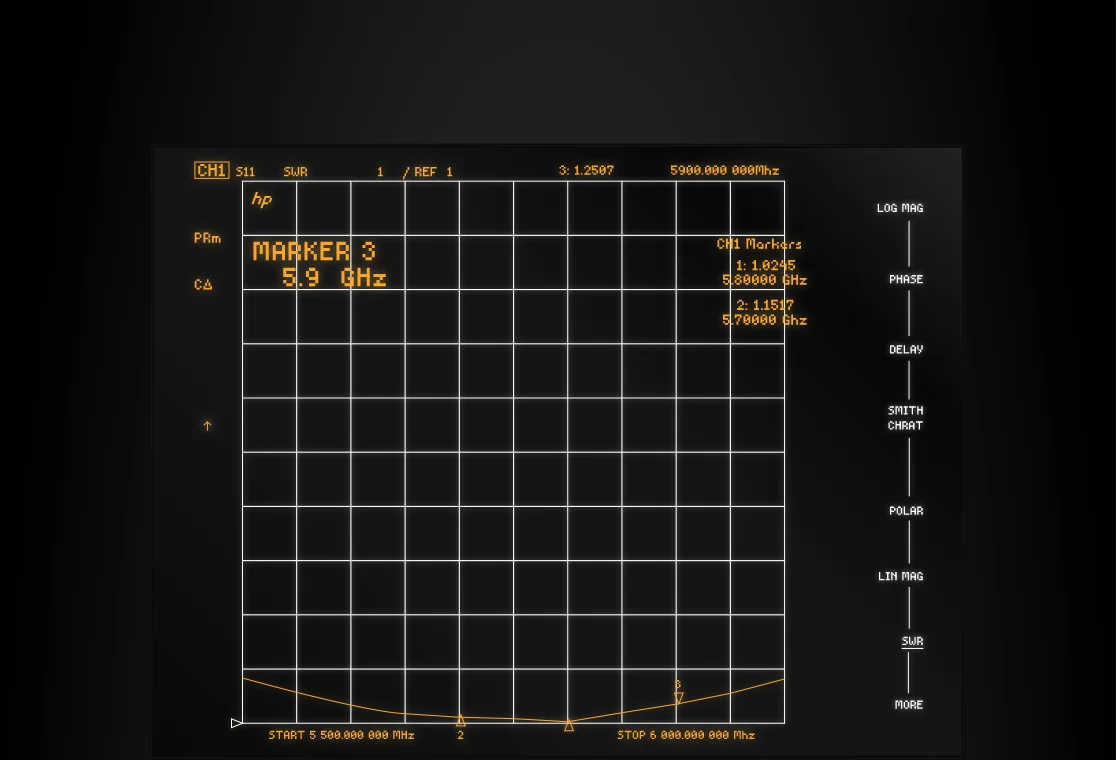Choose the DELAY format option
The image size is (1116, 760).
coord(905,349)
